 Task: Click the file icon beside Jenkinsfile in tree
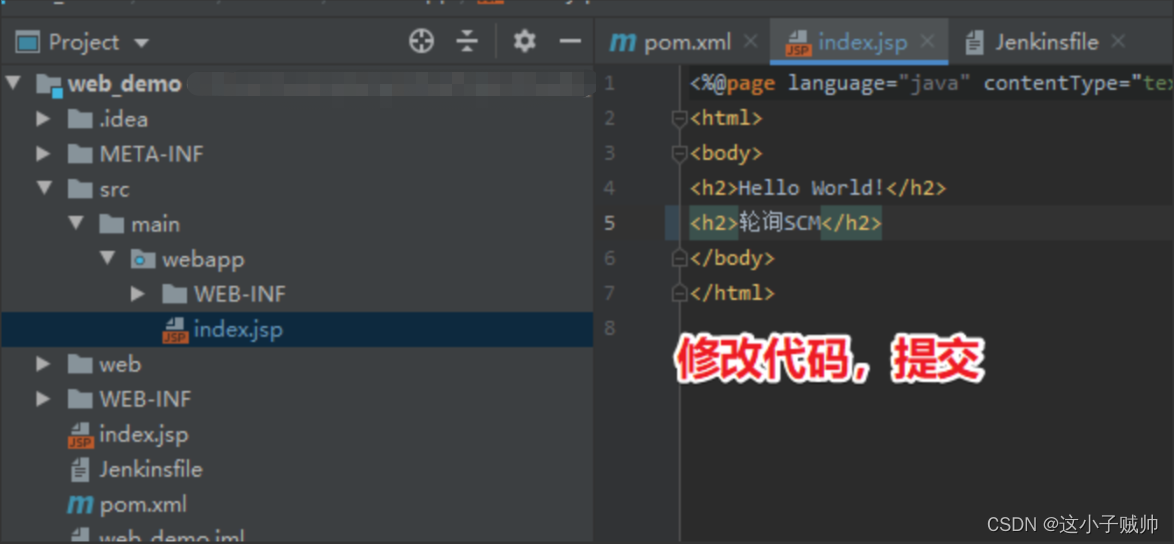79,470
